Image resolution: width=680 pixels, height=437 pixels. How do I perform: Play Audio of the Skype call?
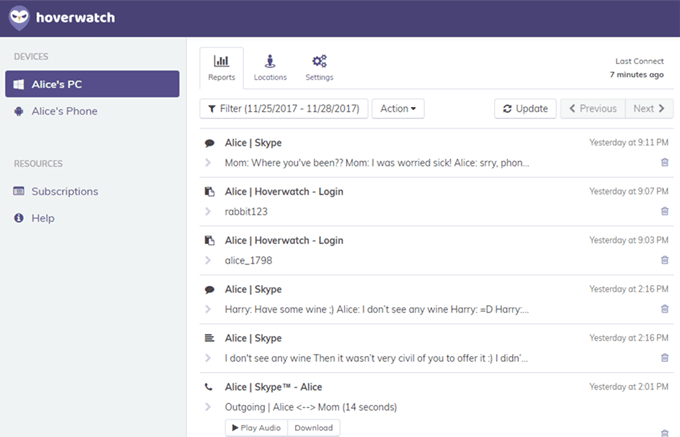pyautogui.click(x=256, y=428)
